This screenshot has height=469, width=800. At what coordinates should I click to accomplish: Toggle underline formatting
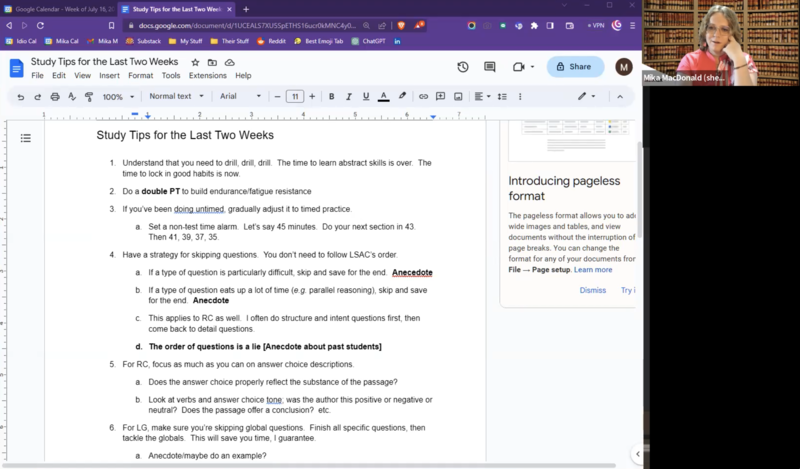366,97
